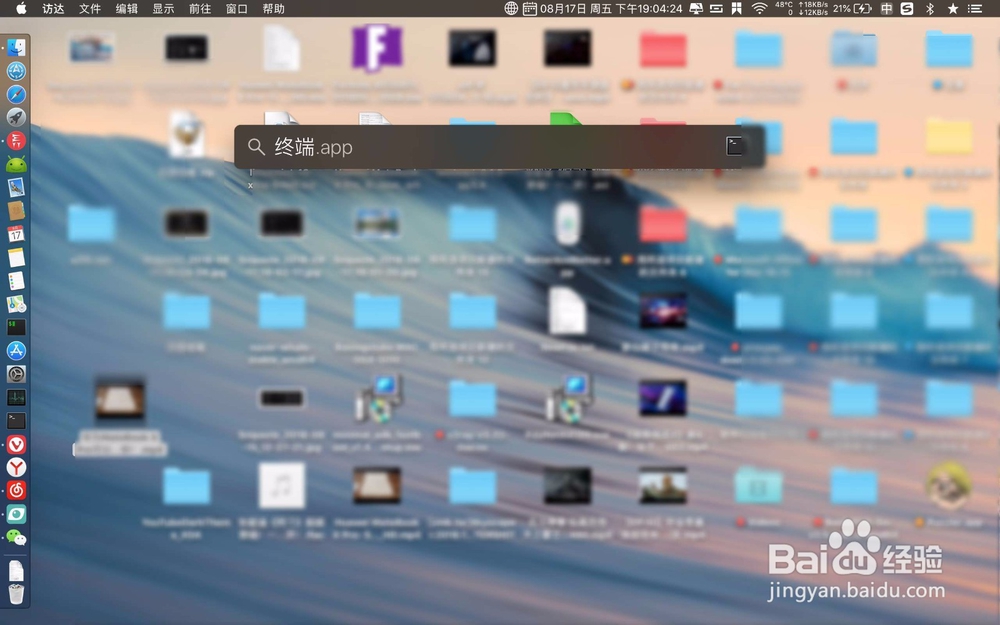Screen dimensions: 1000x625
Task: Click the 中 input method icon
Action: click(886, 8)
